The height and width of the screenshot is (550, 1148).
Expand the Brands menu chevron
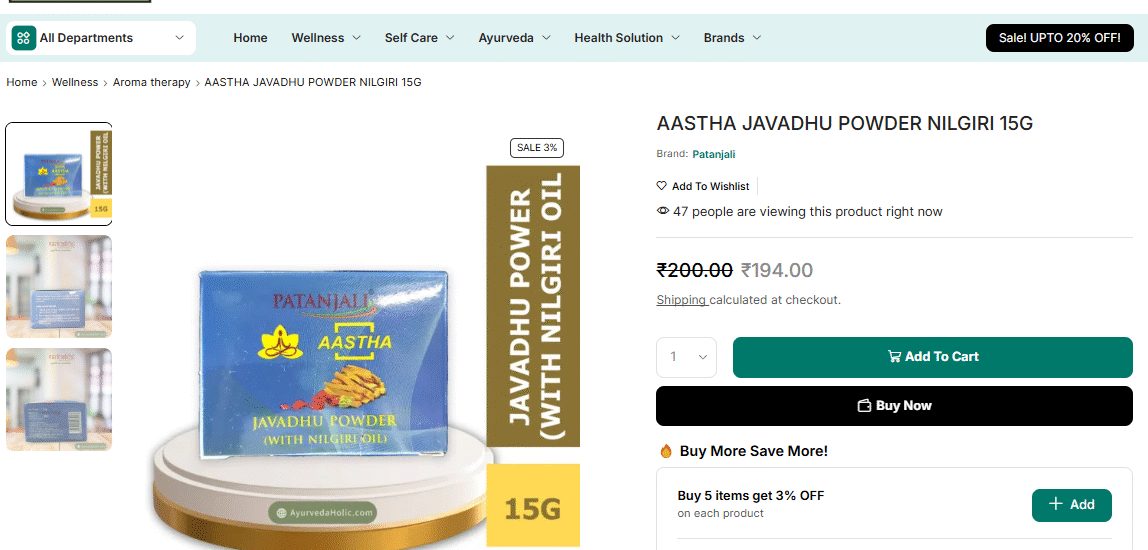pyautogui.click(x=757, y=38)
